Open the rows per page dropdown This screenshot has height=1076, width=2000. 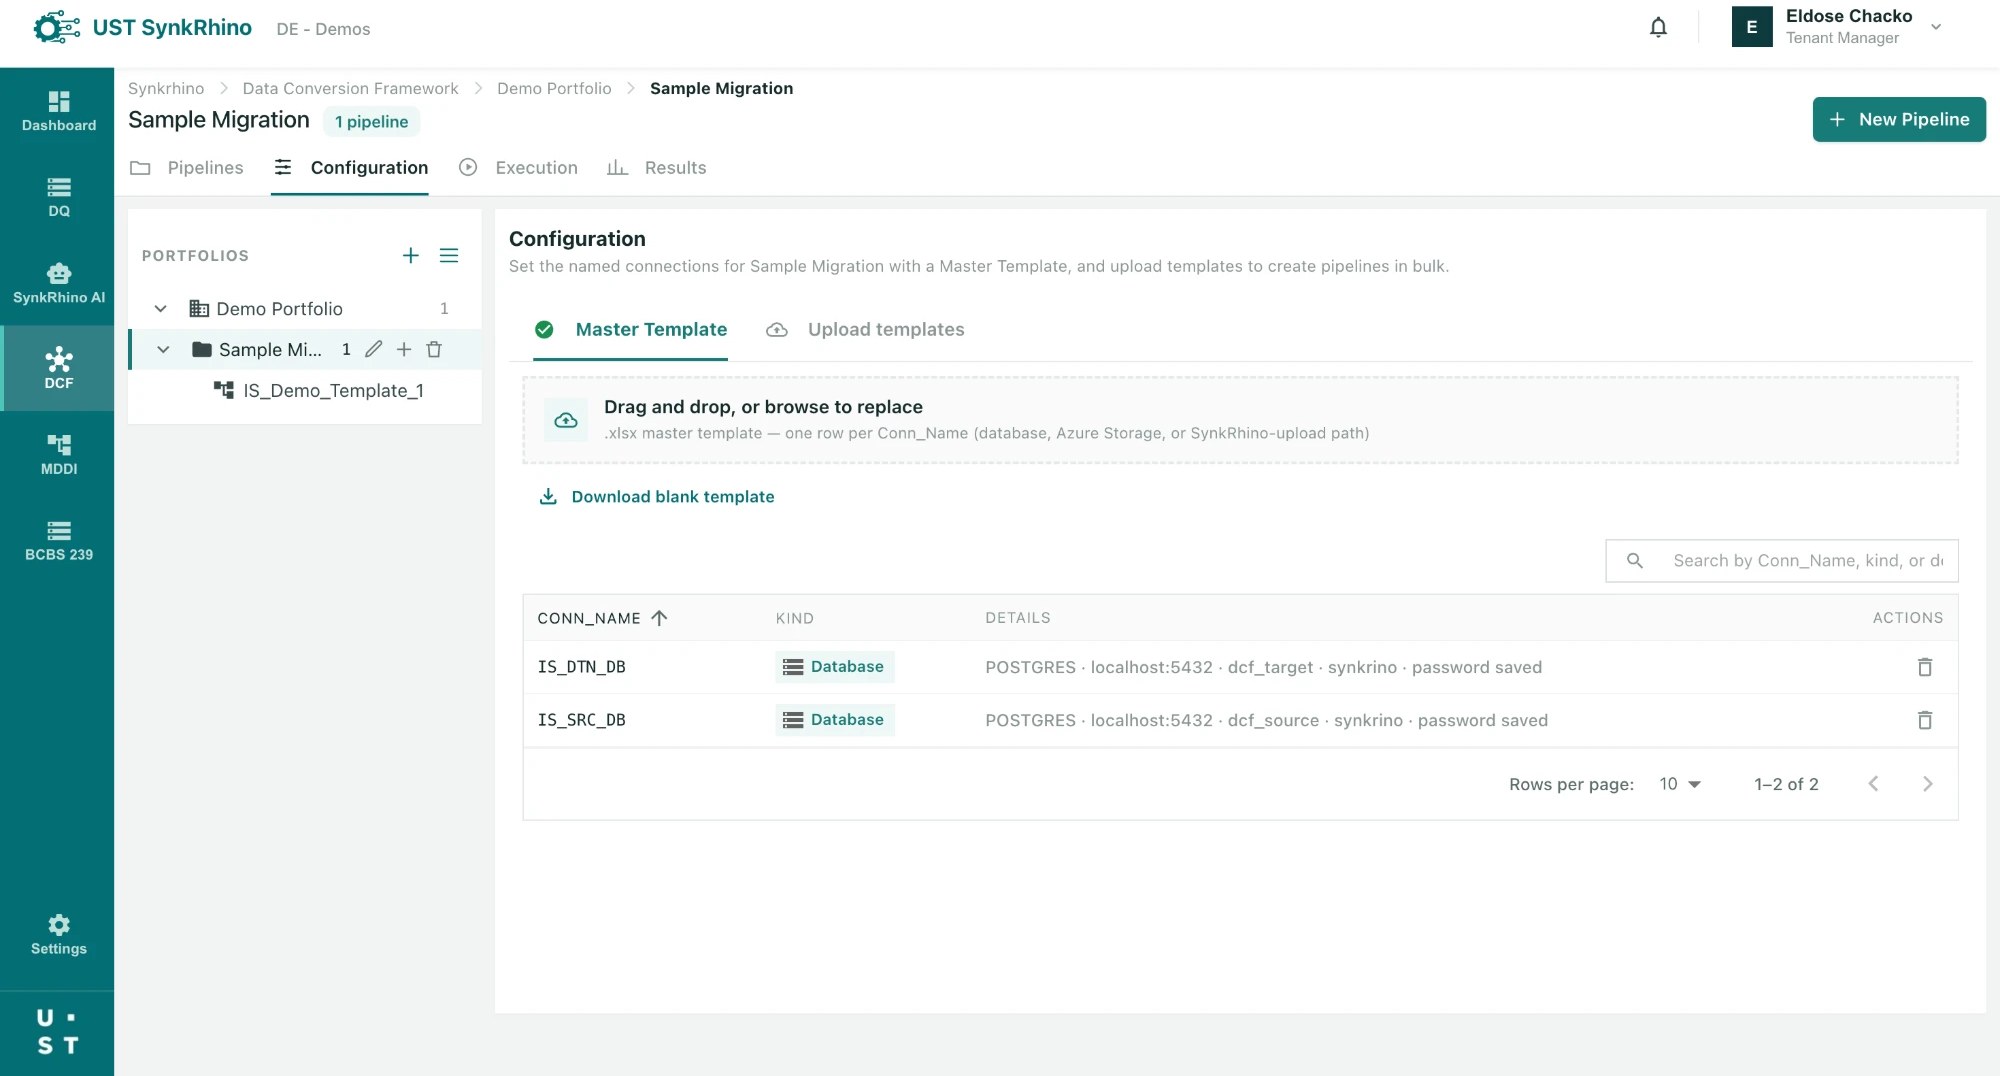point(1680,784)
